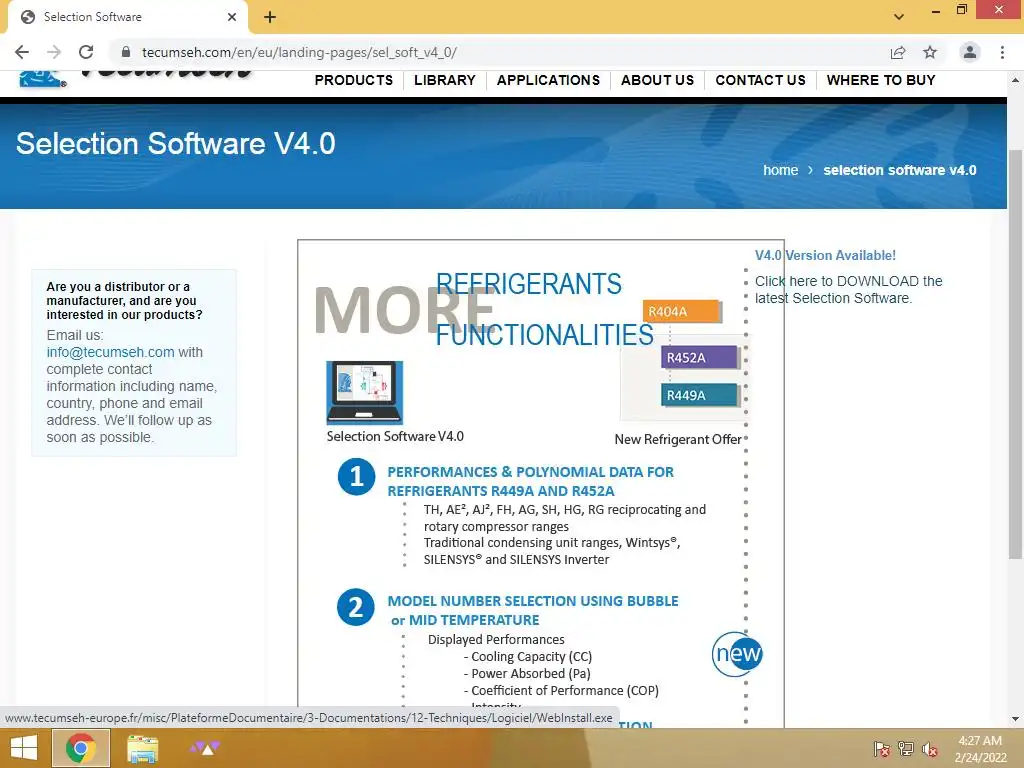This screenshot has height=768, width=1024.
Task: Click the muted volume tray icon
Action: 930,749
